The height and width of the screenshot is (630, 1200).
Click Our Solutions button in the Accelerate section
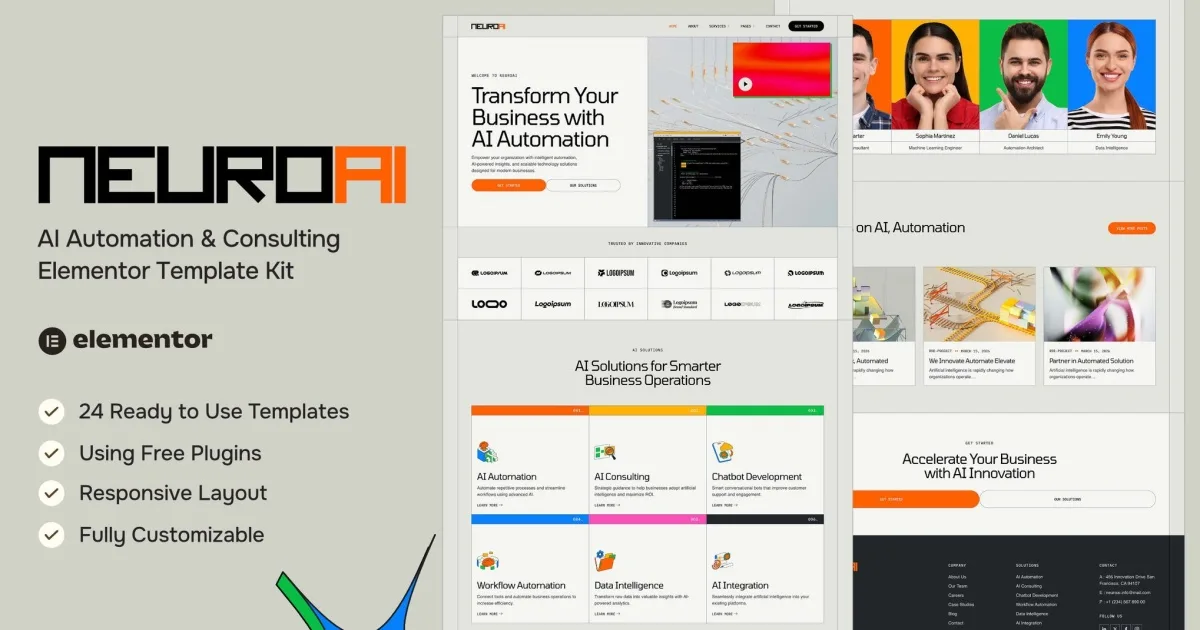pyautogui.click(x=1067, y=499)
